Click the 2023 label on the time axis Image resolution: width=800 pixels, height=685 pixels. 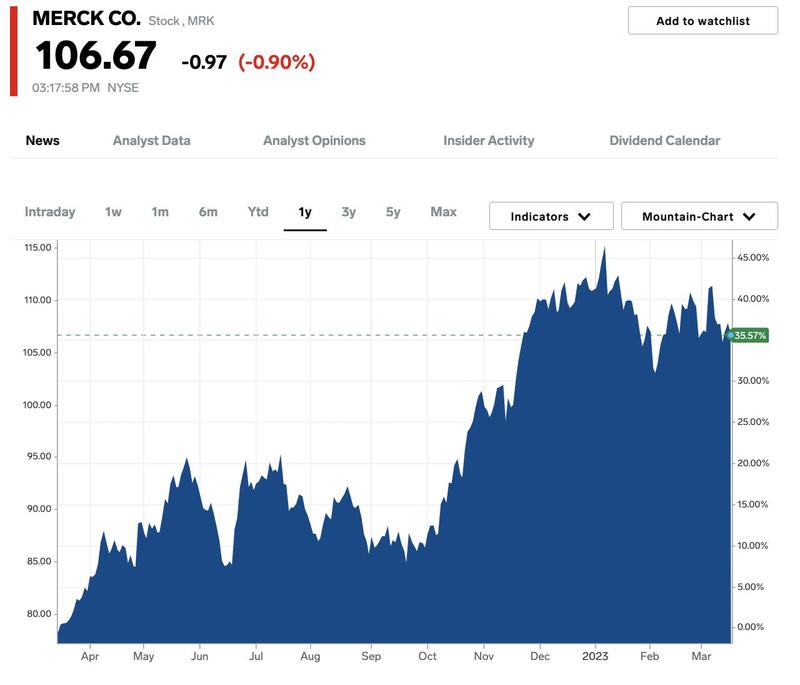(x=595, y=656)
